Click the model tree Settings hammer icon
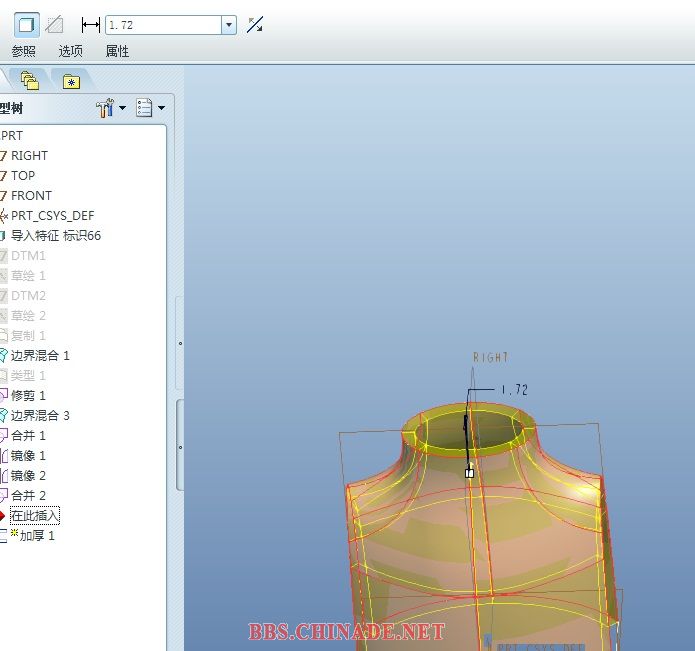This screenshot has width=695, height=651. pyautogui.click(x=105, y=108)
